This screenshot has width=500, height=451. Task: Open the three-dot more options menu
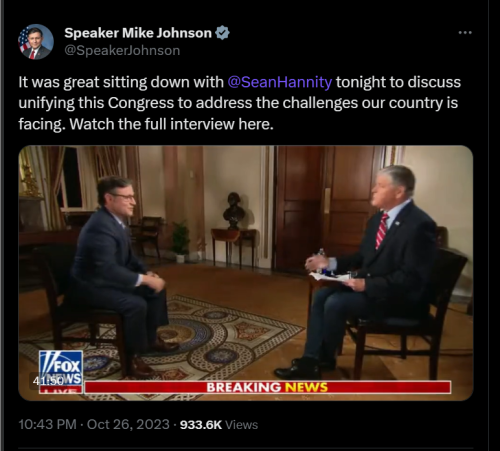[465, 33]
